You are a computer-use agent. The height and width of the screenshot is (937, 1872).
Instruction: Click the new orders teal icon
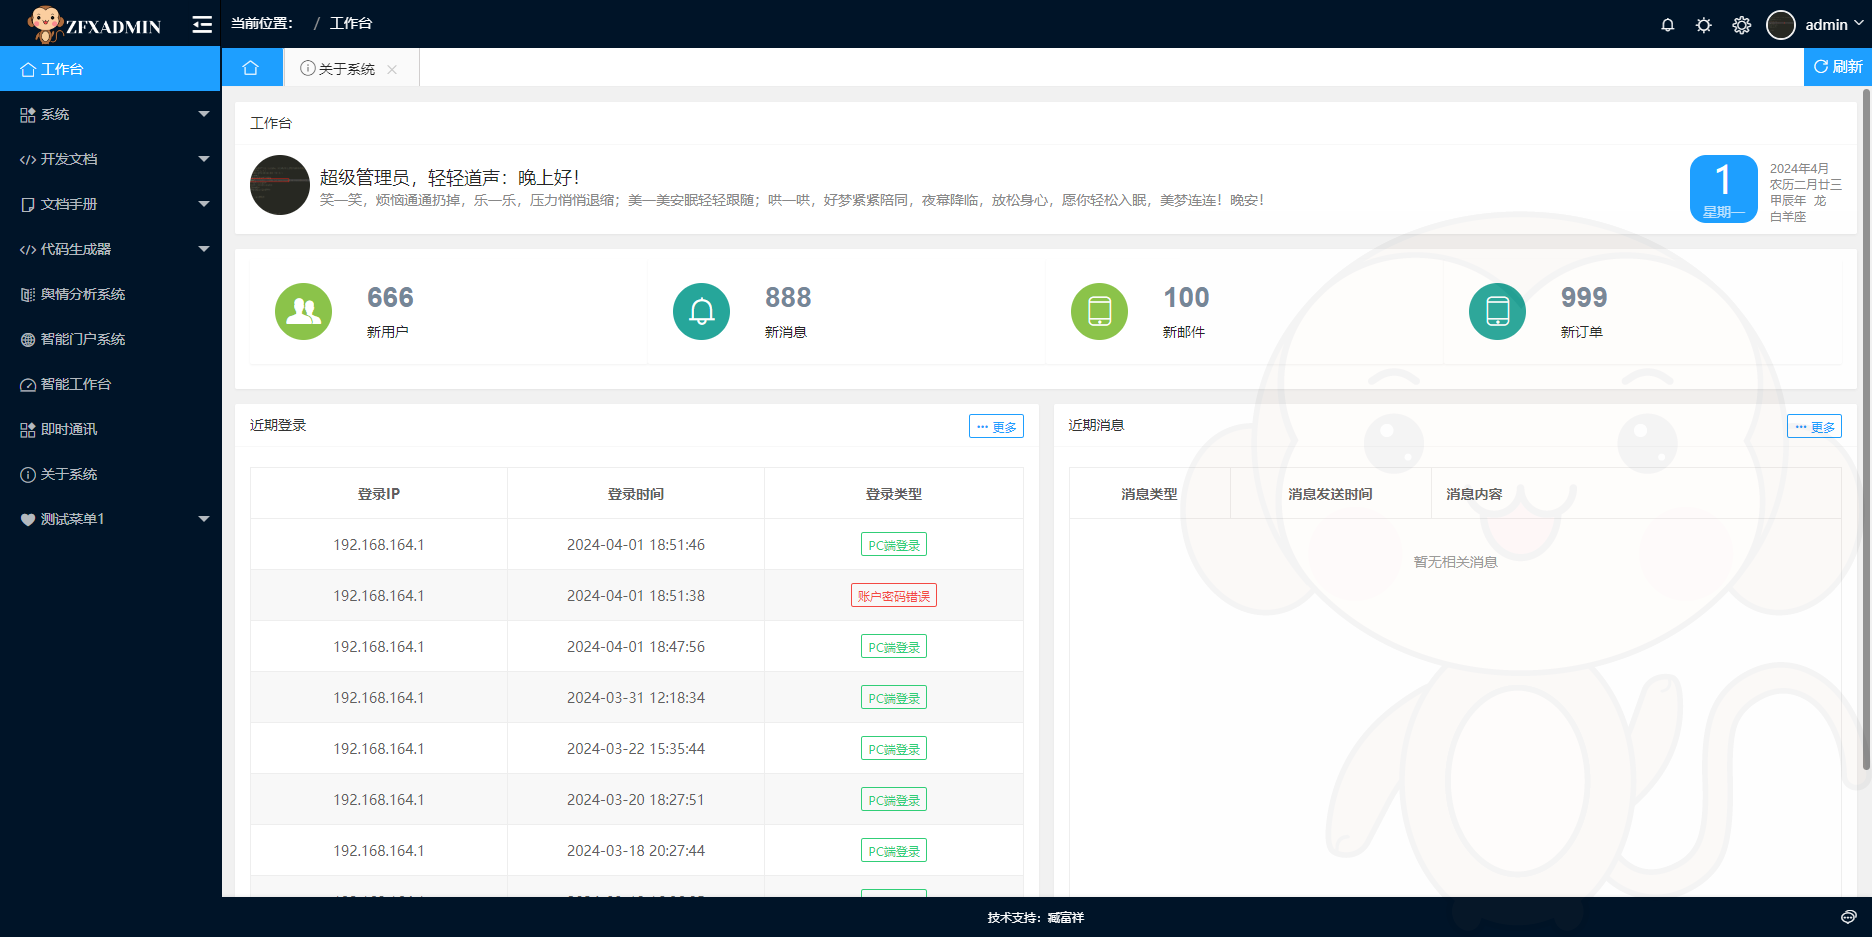[x=1497, y=312]
